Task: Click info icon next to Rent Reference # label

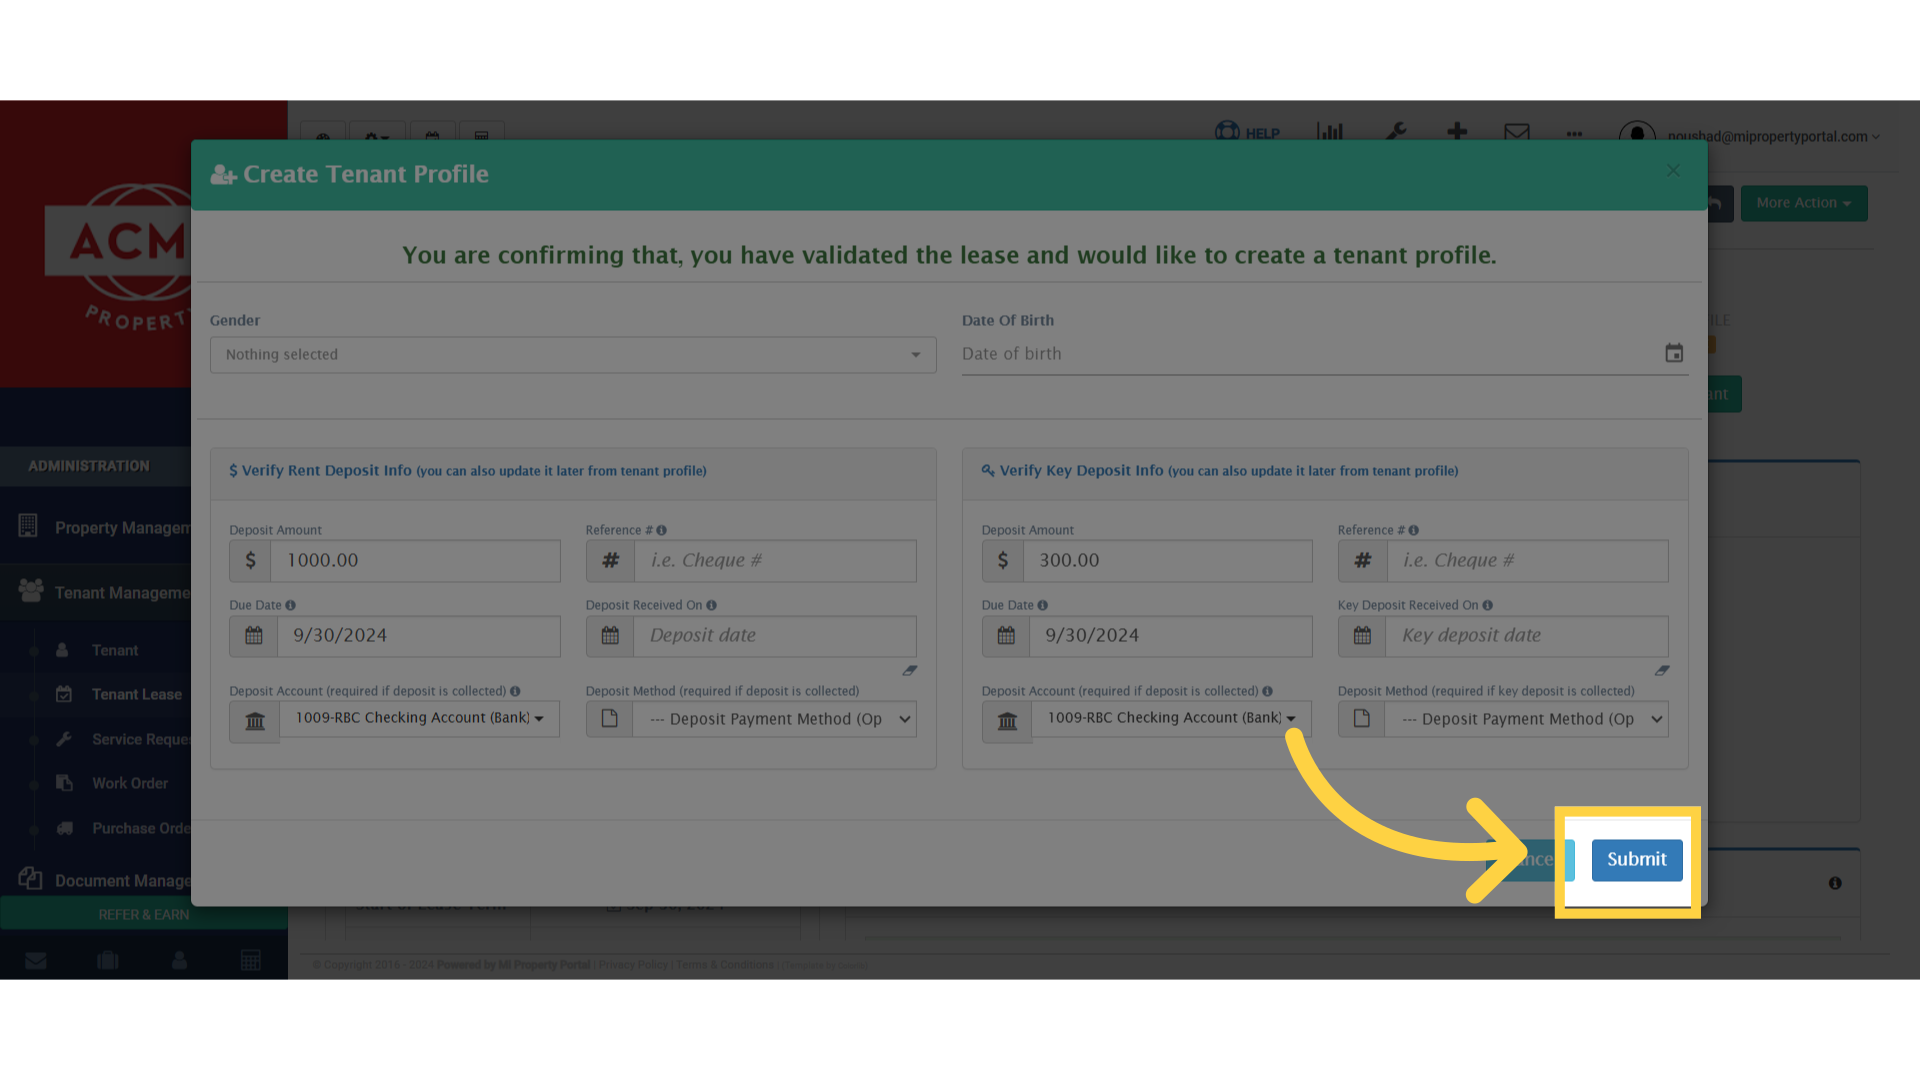Action: [x=661, y=531]
